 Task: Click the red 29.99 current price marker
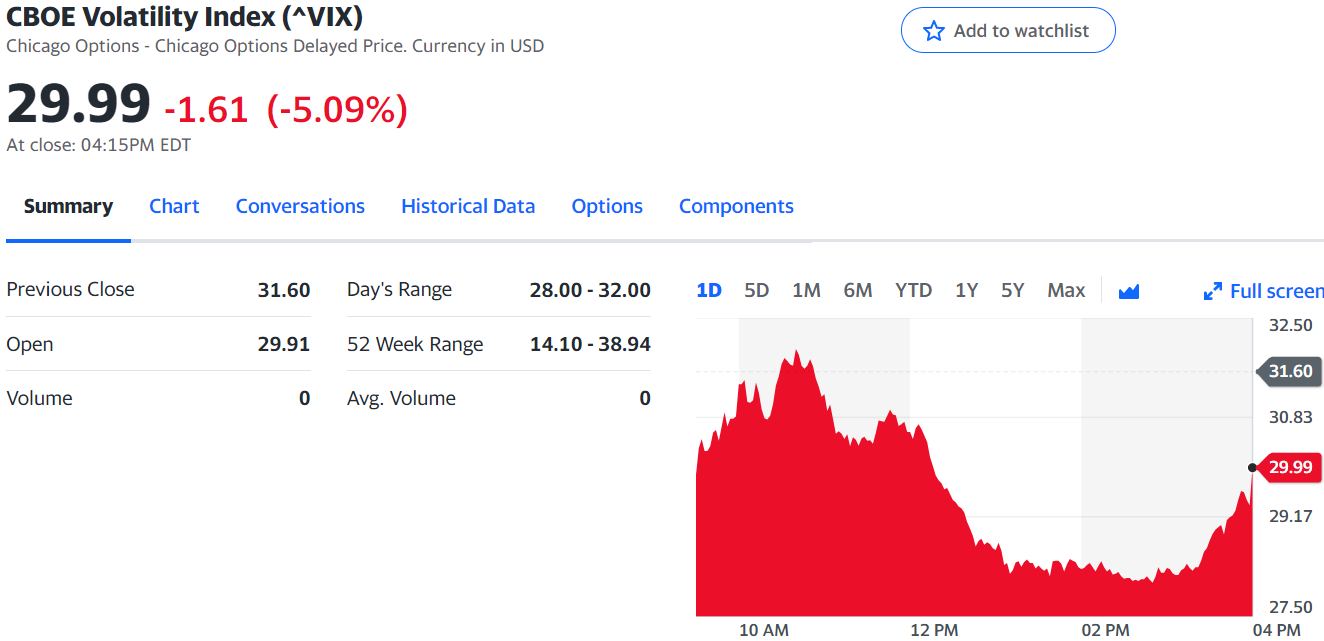point(1289,467)
